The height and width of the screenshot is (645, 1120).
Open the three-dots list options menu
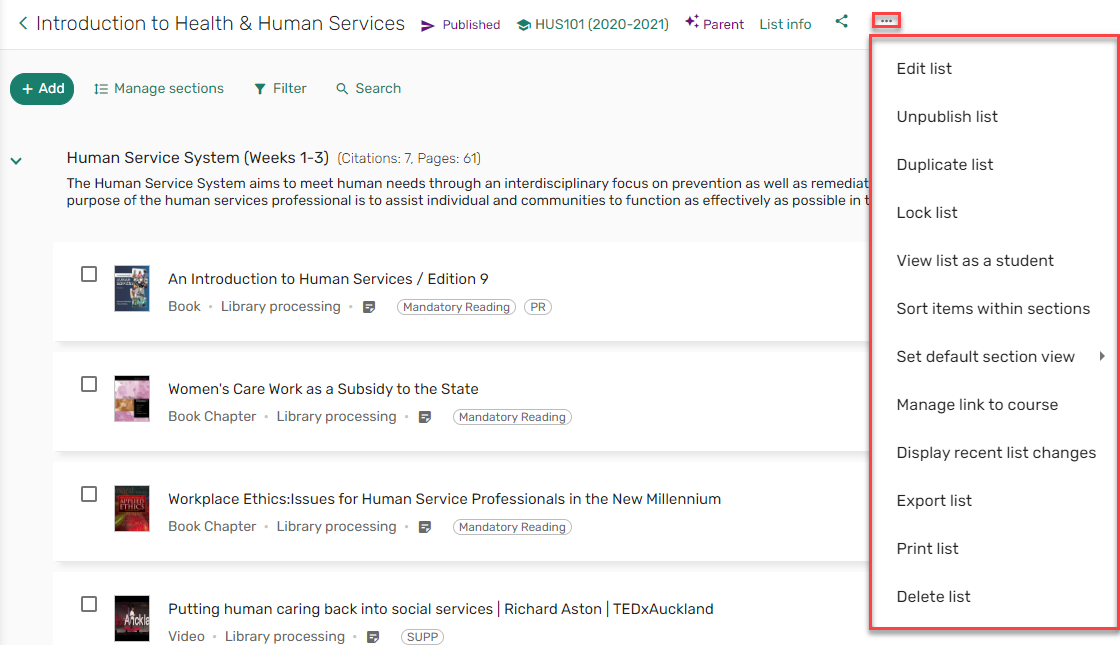click(x=886, y=21)
